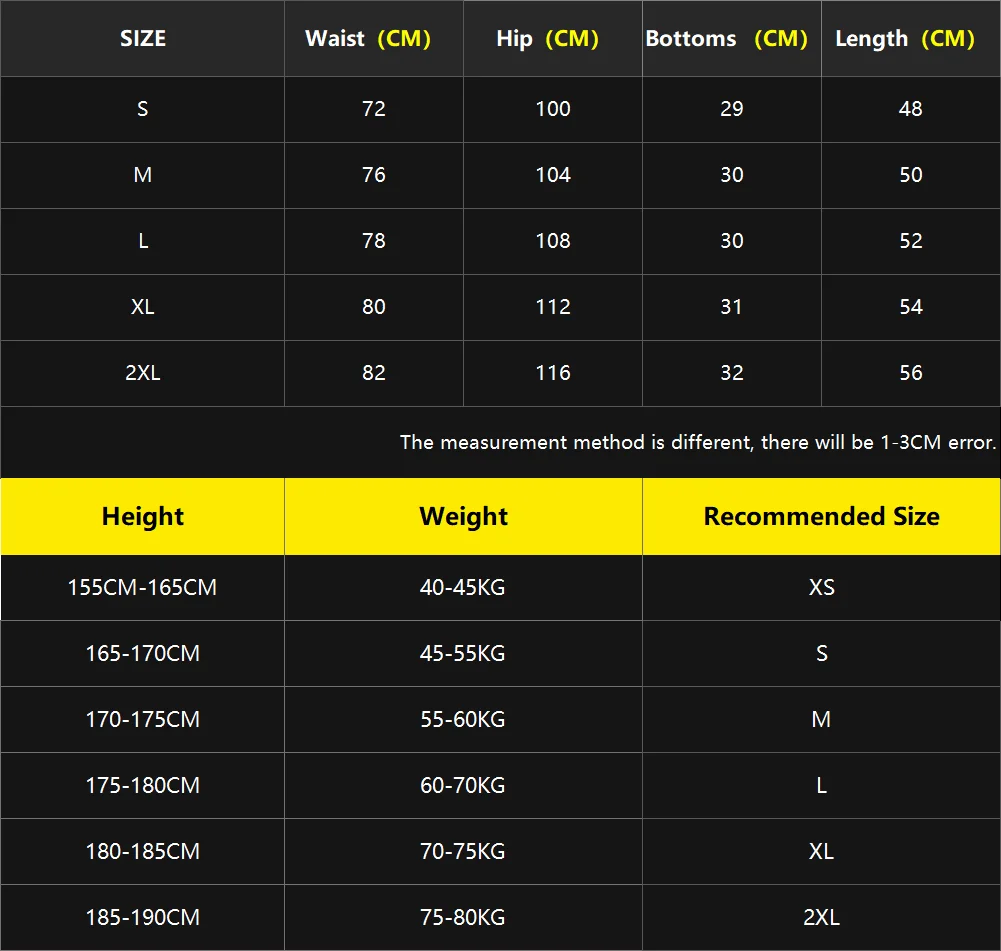The image size is (1001, 951).
Task: Click length value 50
Action: pyautogui.click(x=911, y=175)
